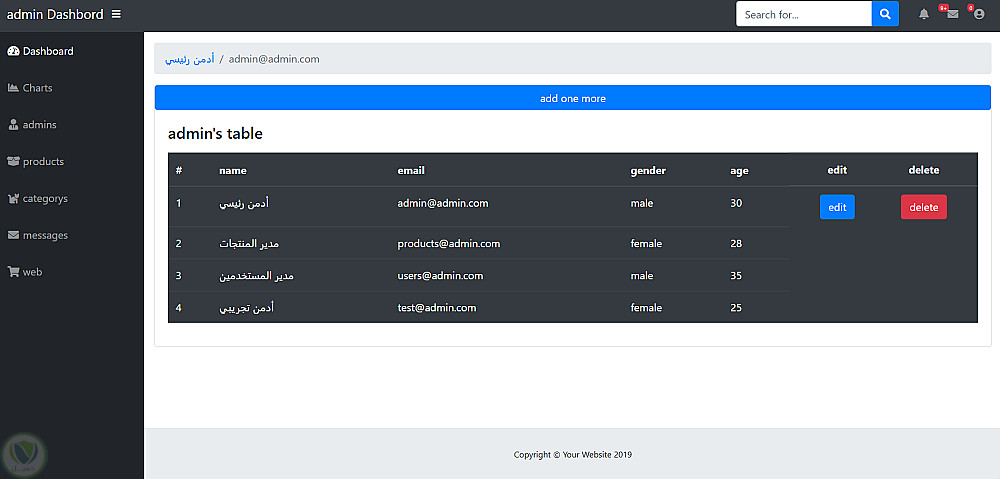Click the 'delete' column header

point(923,170)
